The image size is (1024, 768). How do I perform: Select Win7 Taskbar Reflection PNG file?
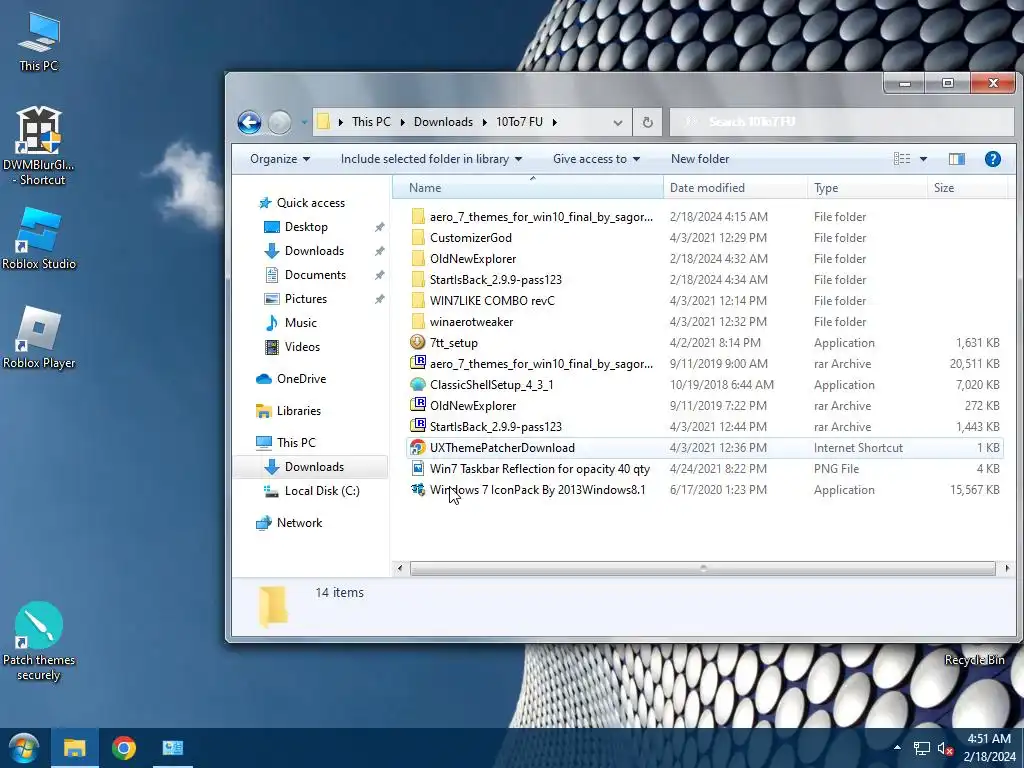click(x=704, y=469)
